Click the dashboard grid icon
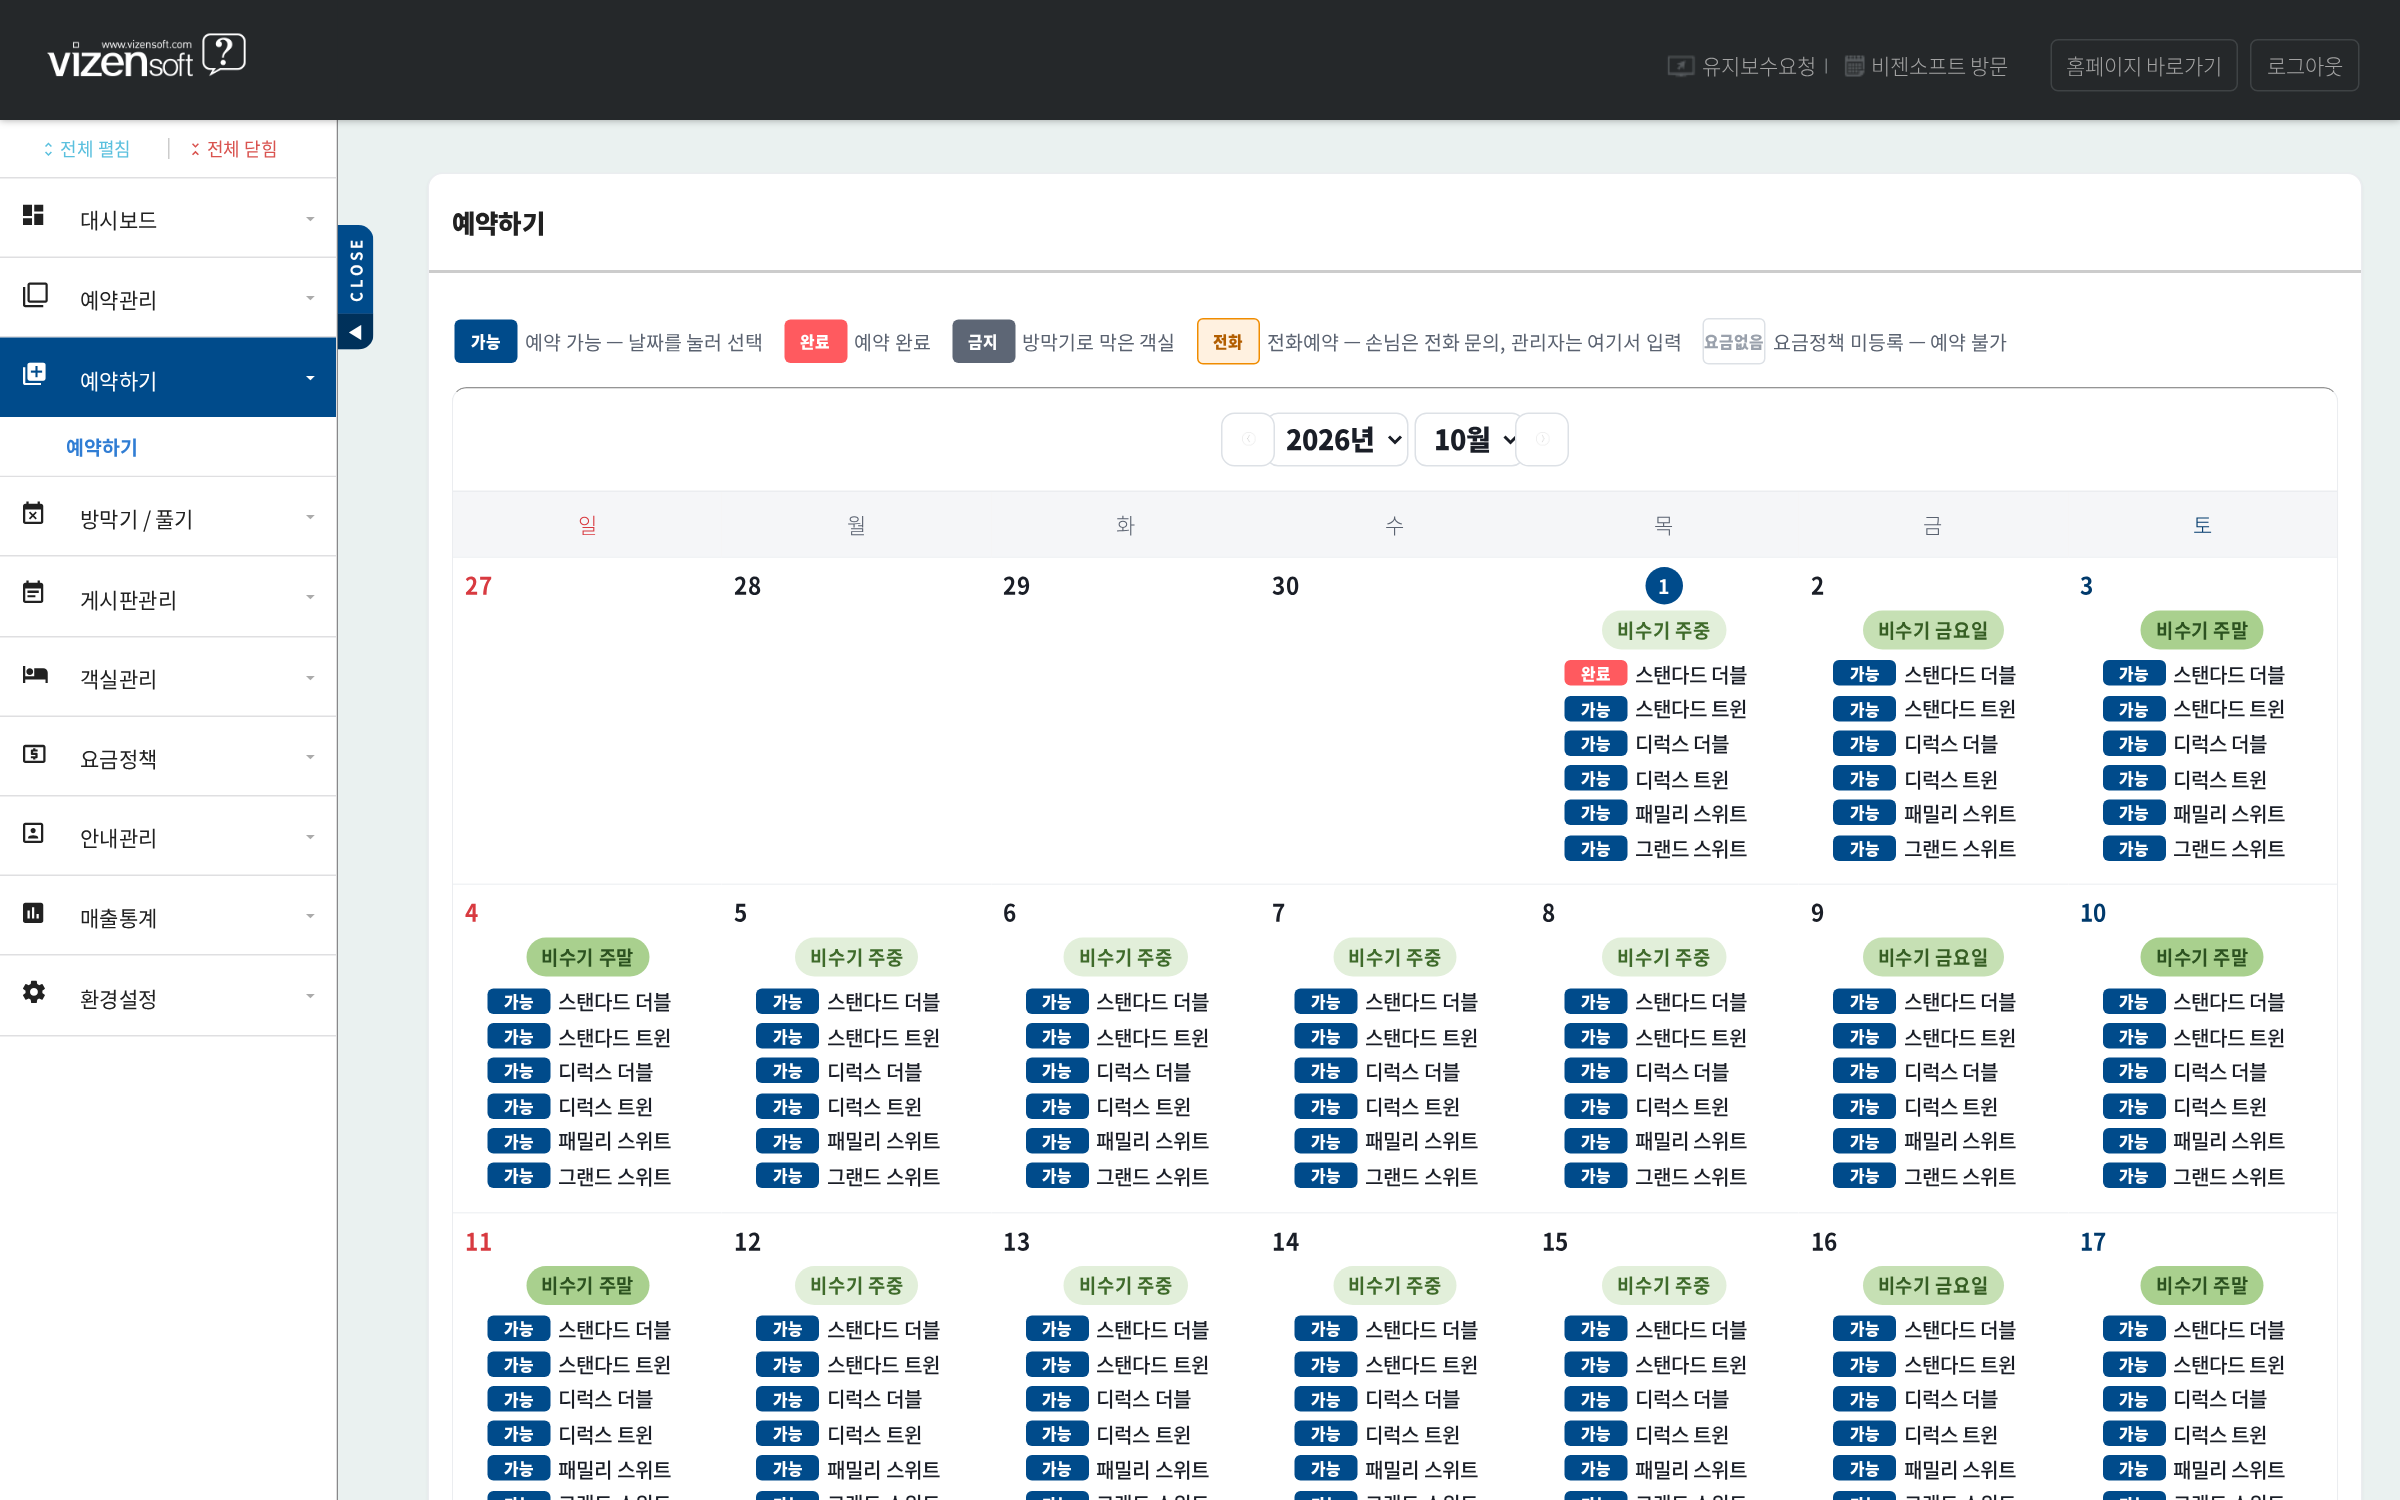 (x=34, y=215)
